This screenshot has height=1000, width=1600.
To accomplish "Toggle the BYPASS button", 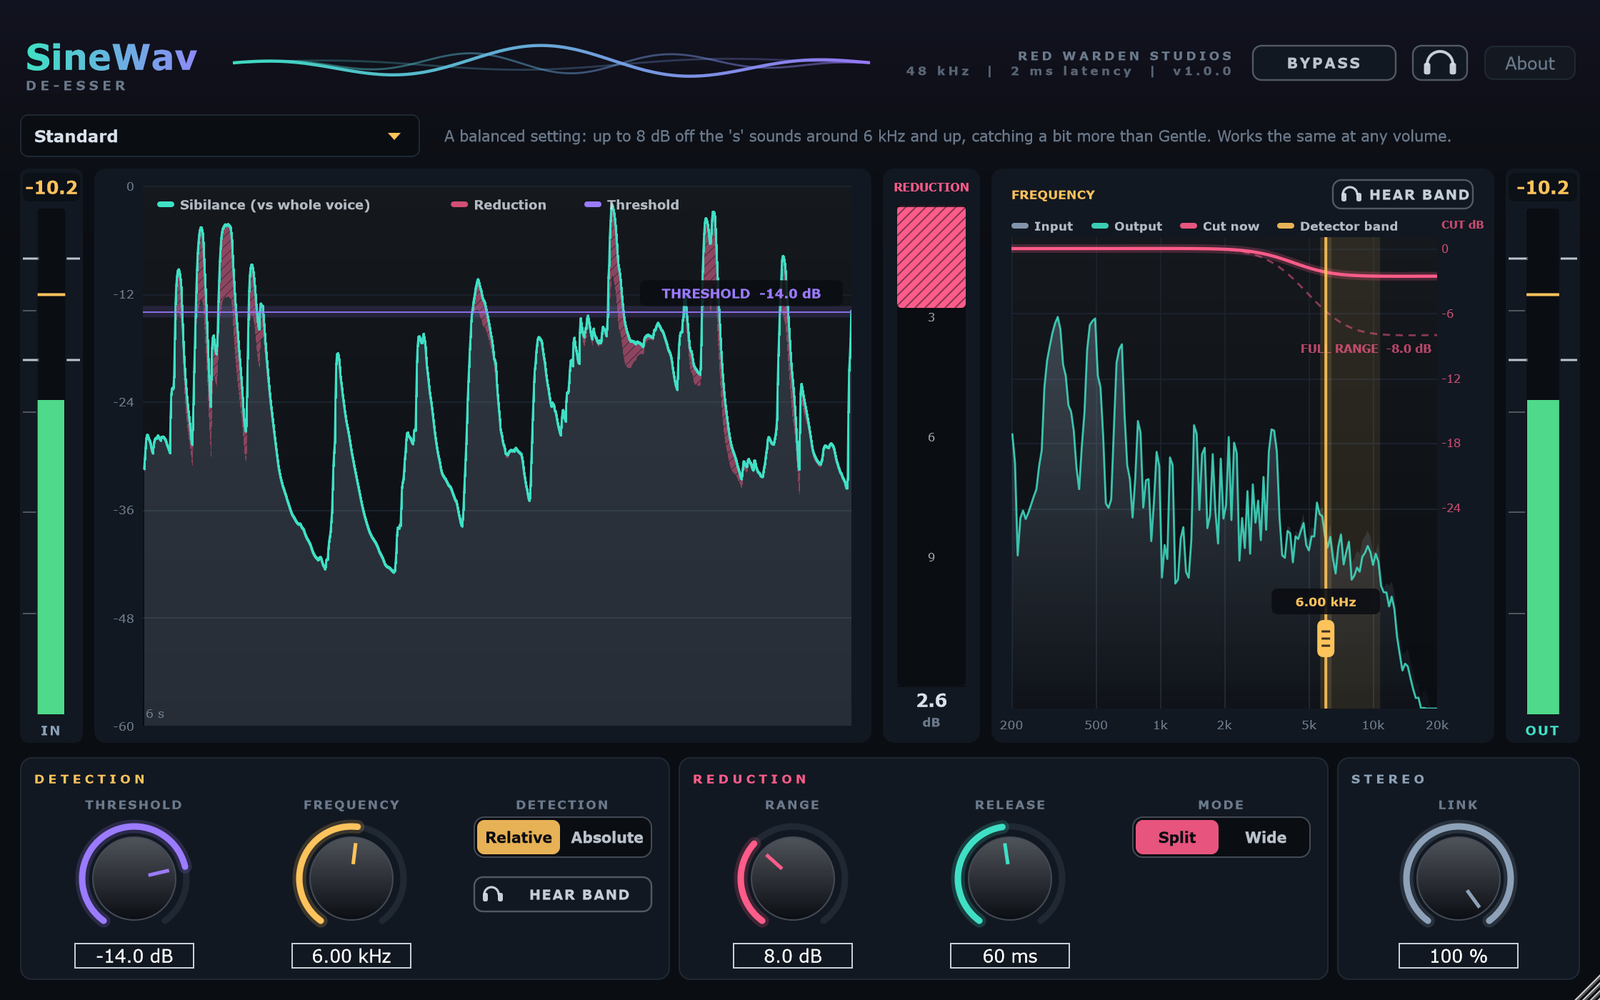I will 1323,63.
